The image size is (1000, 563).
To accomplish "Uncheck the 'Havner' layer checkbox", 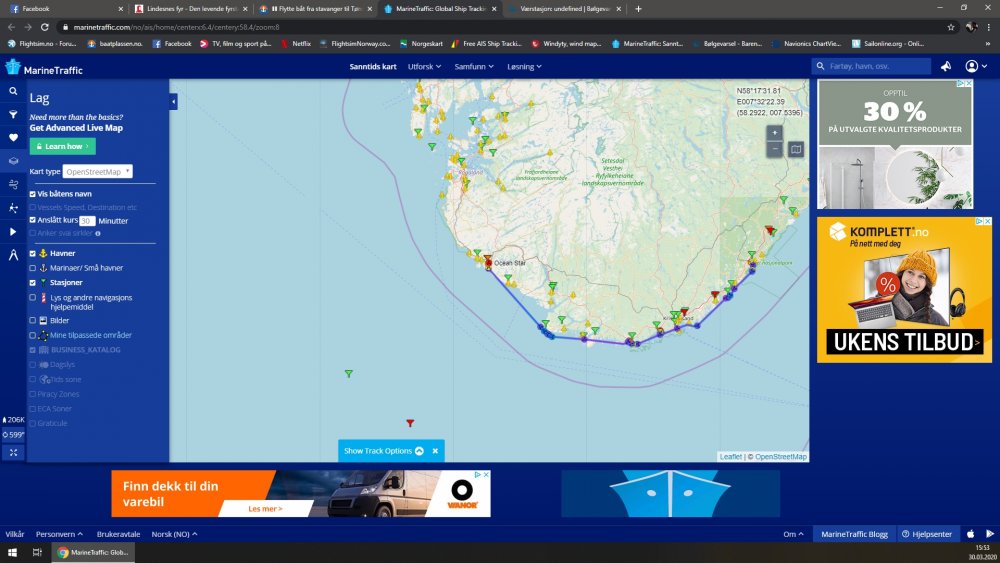I will point(33,253).
